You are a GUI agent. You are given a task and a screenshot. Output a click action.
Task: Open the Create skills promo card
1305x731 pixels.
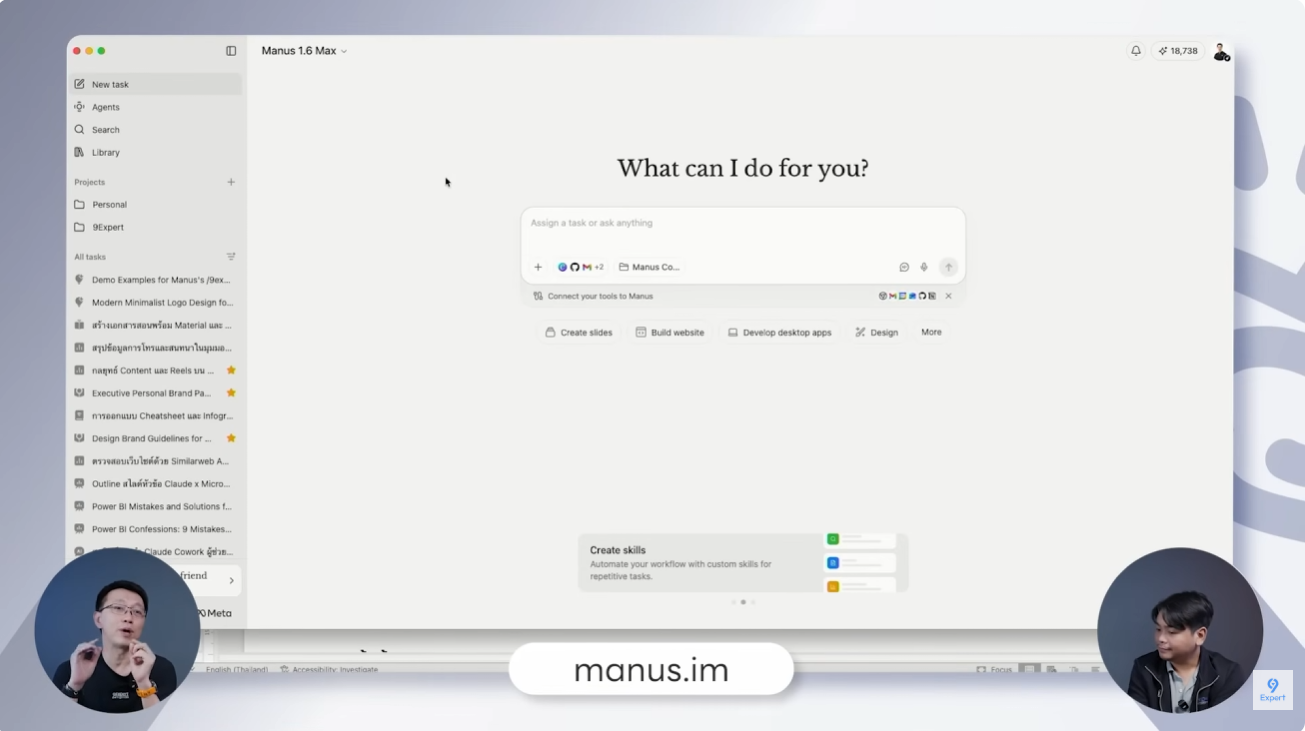click(743, 562)
